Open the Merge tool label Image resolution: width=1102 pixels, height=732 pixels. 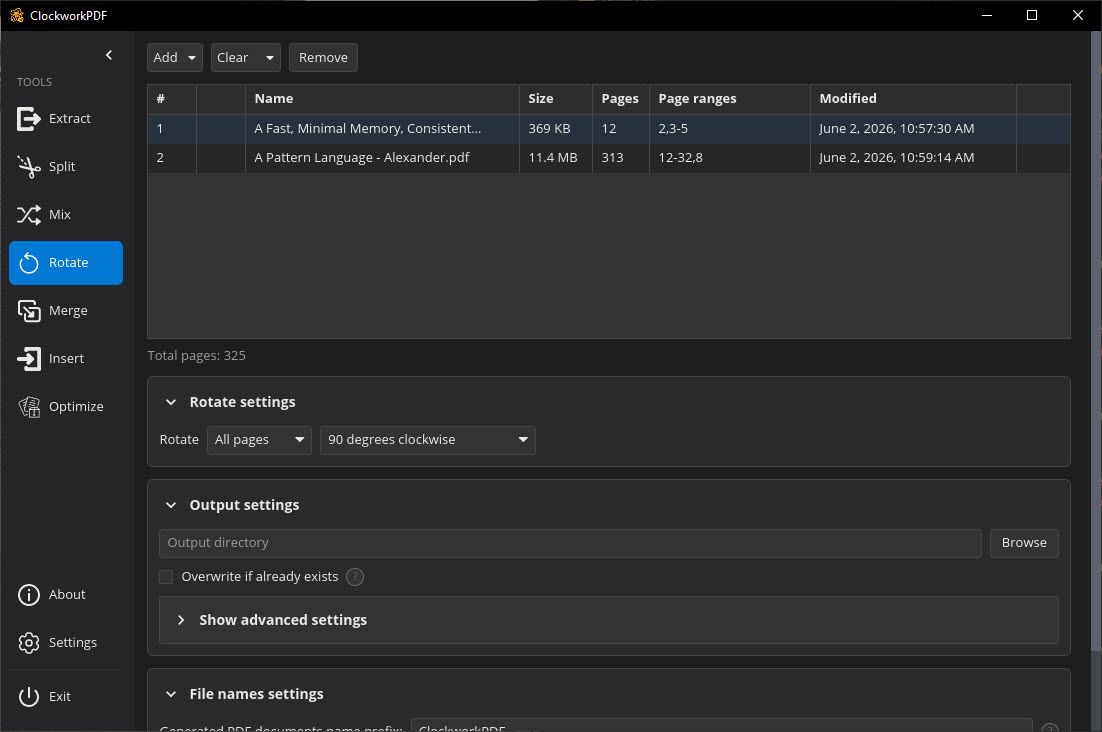68,311
